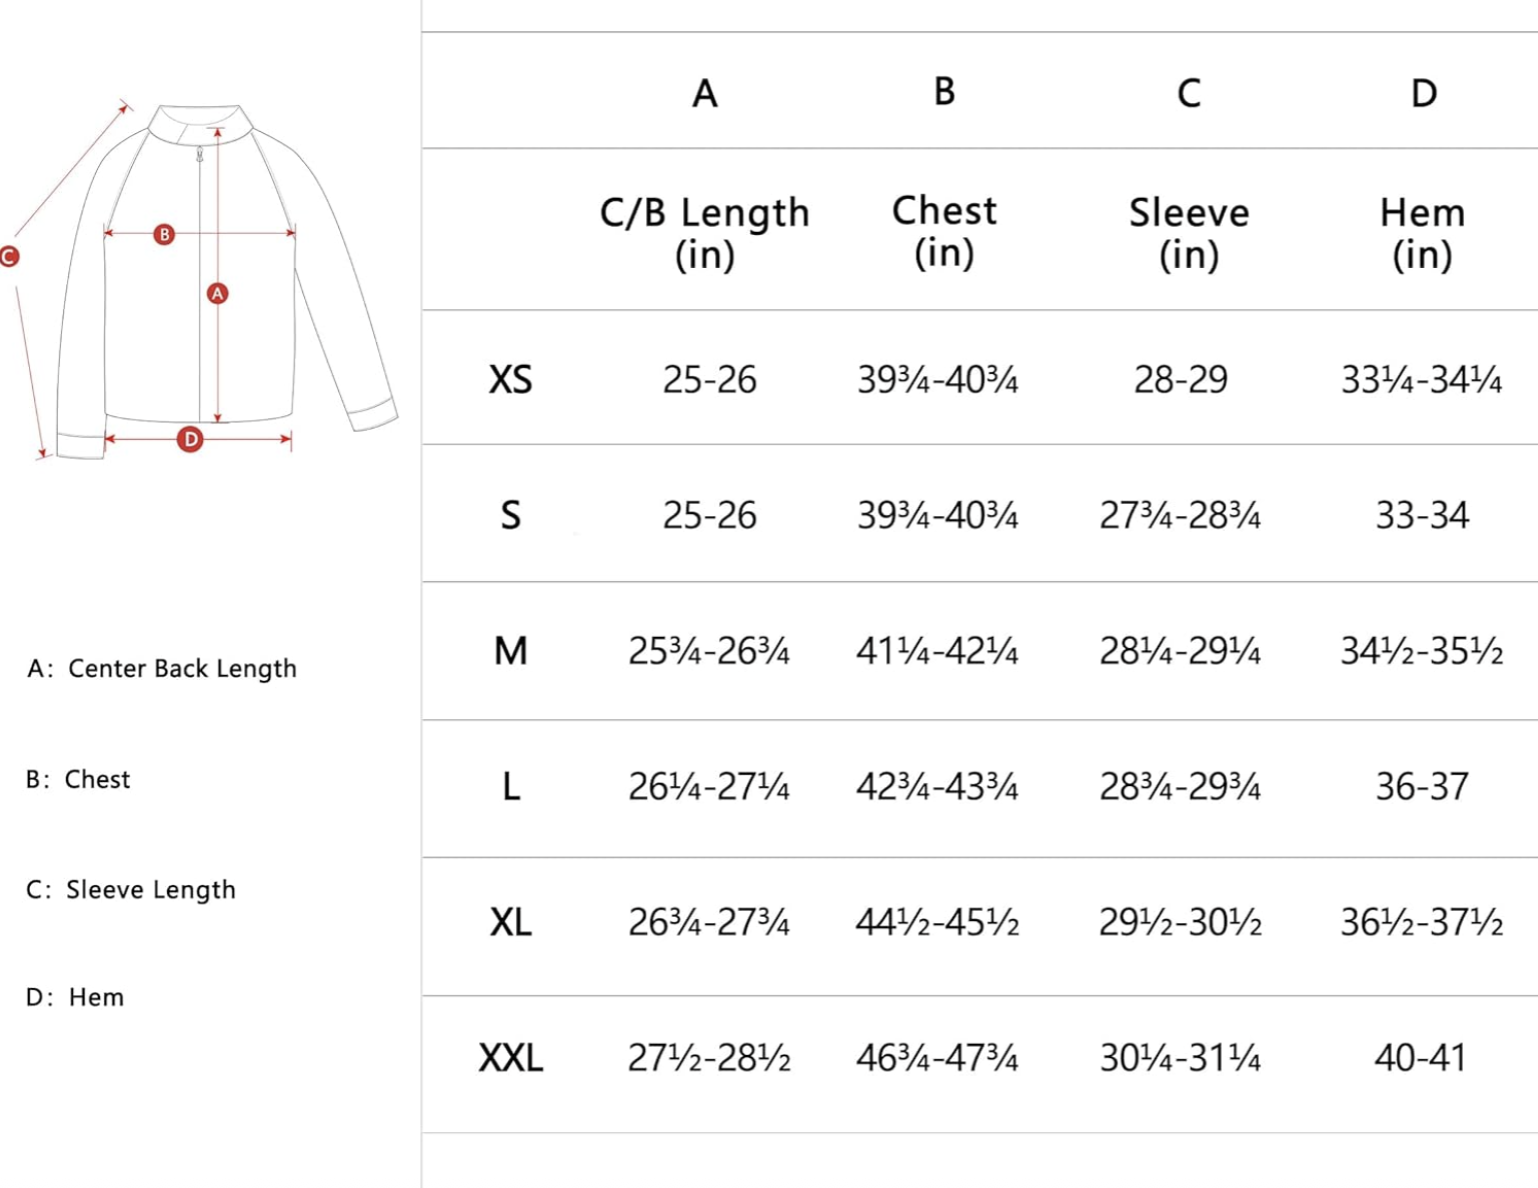
Task: Select the XS size row label
Action: click(x=510, y=380)
